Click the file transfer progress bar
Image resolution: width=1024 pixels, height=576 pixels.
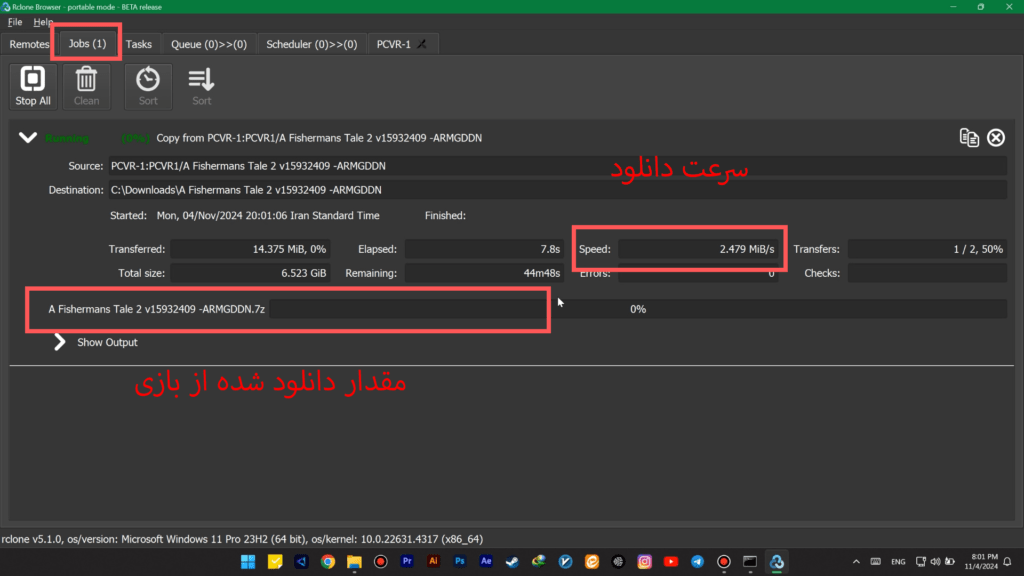(x=637, y=310)
